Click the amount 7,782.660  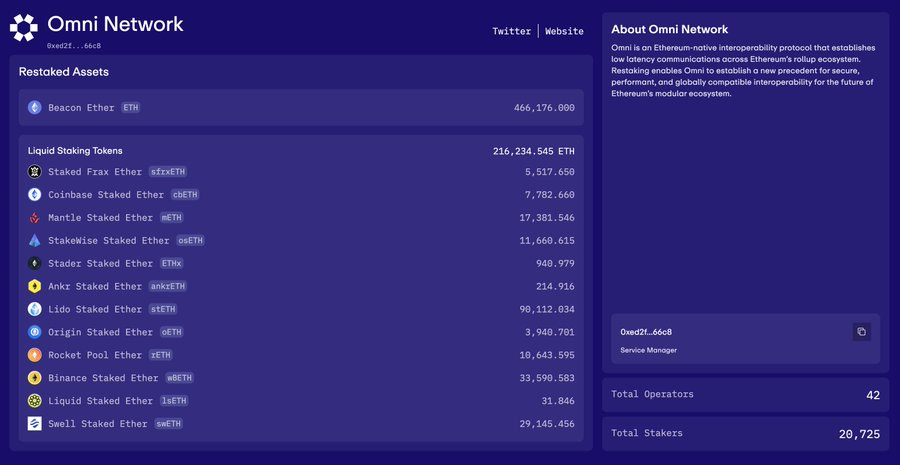[550, 195]
